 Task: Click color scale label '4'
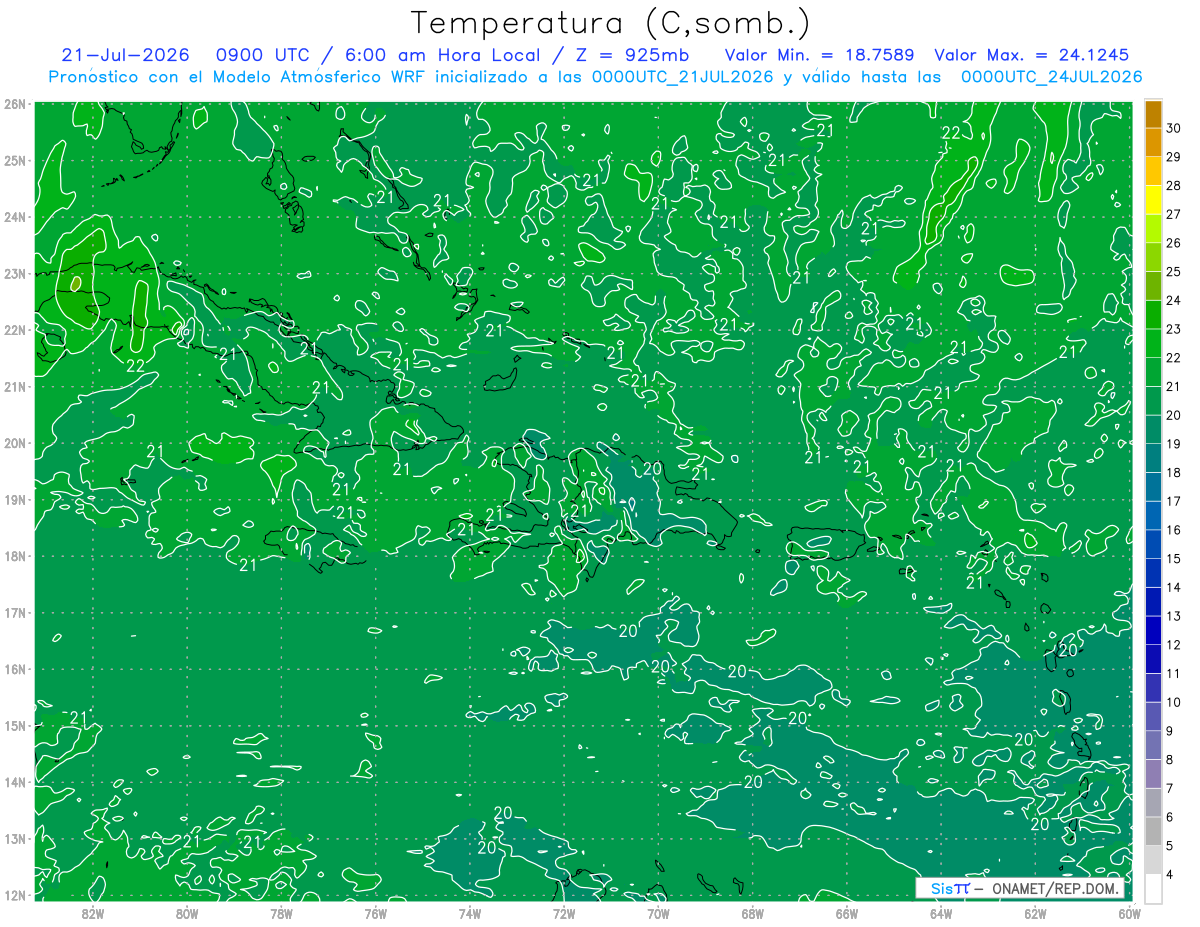1171,874
